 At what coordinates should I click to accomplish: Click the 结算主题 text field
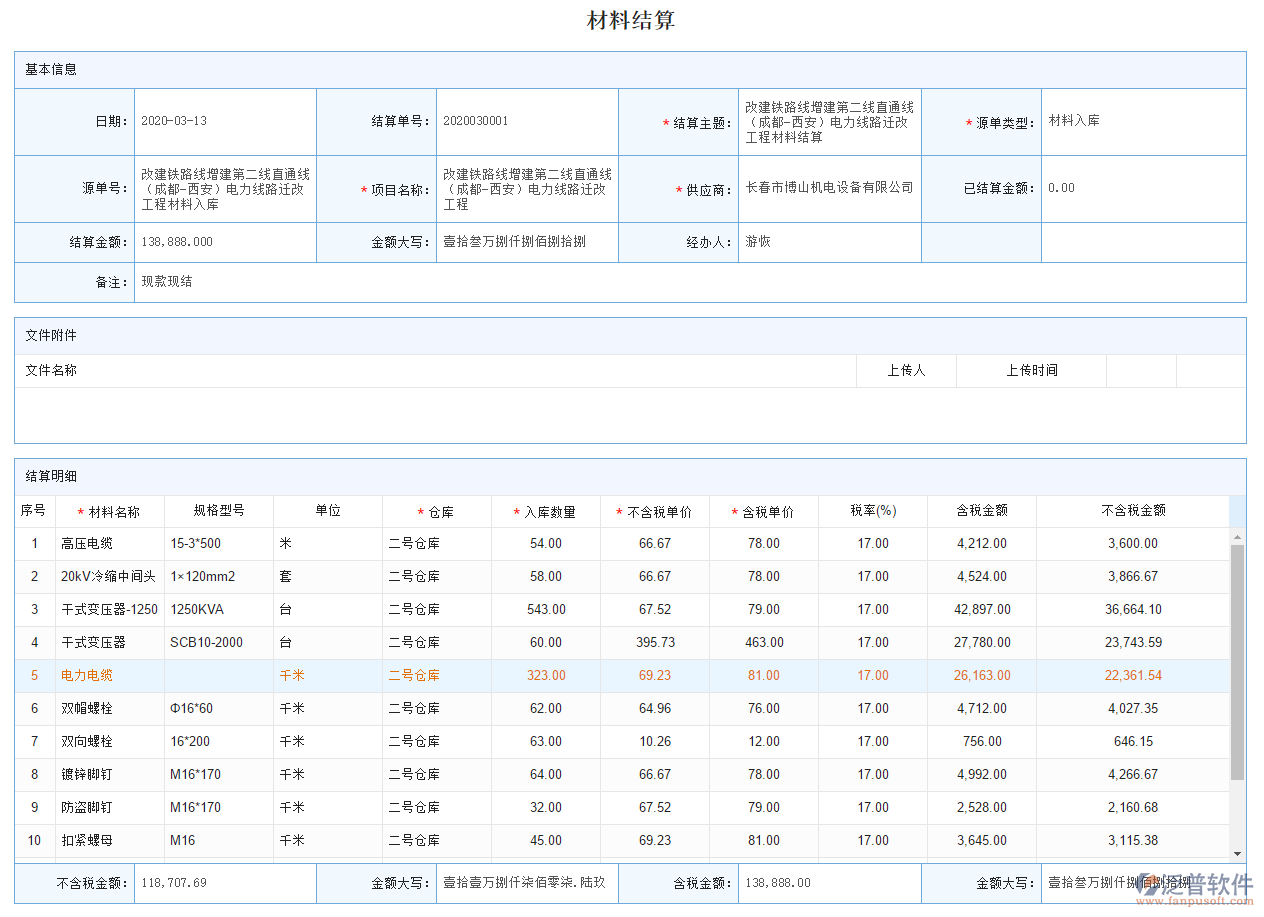829,122
